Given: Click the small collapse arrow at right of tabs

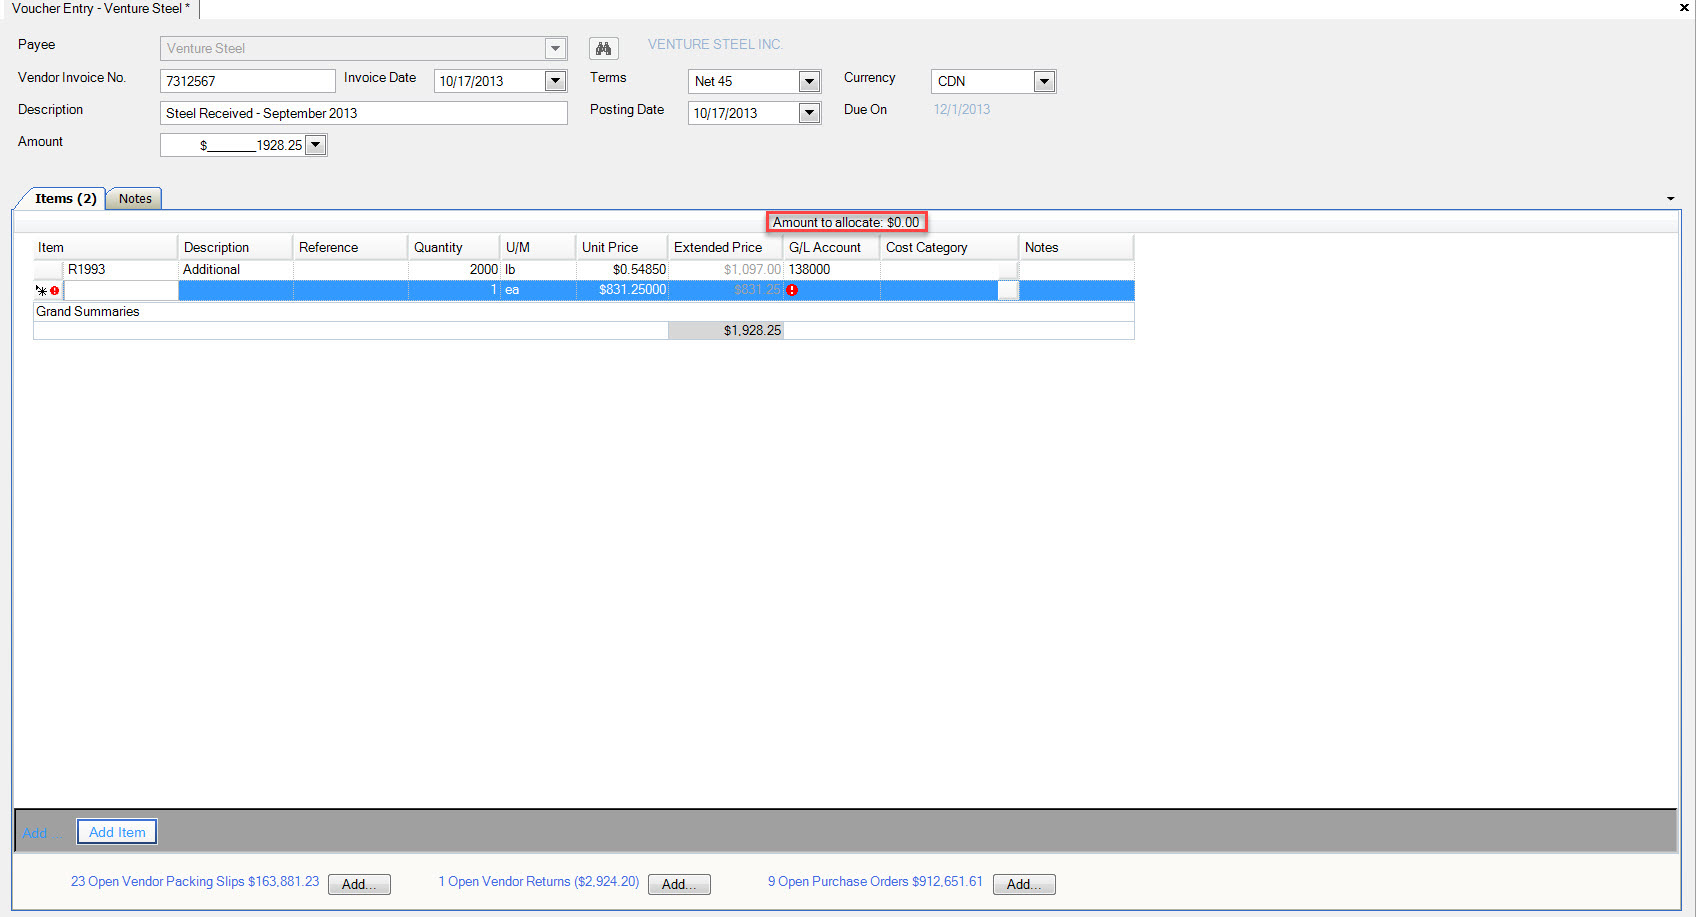Looking at the screenshot, I should (x=1670, y=199).
